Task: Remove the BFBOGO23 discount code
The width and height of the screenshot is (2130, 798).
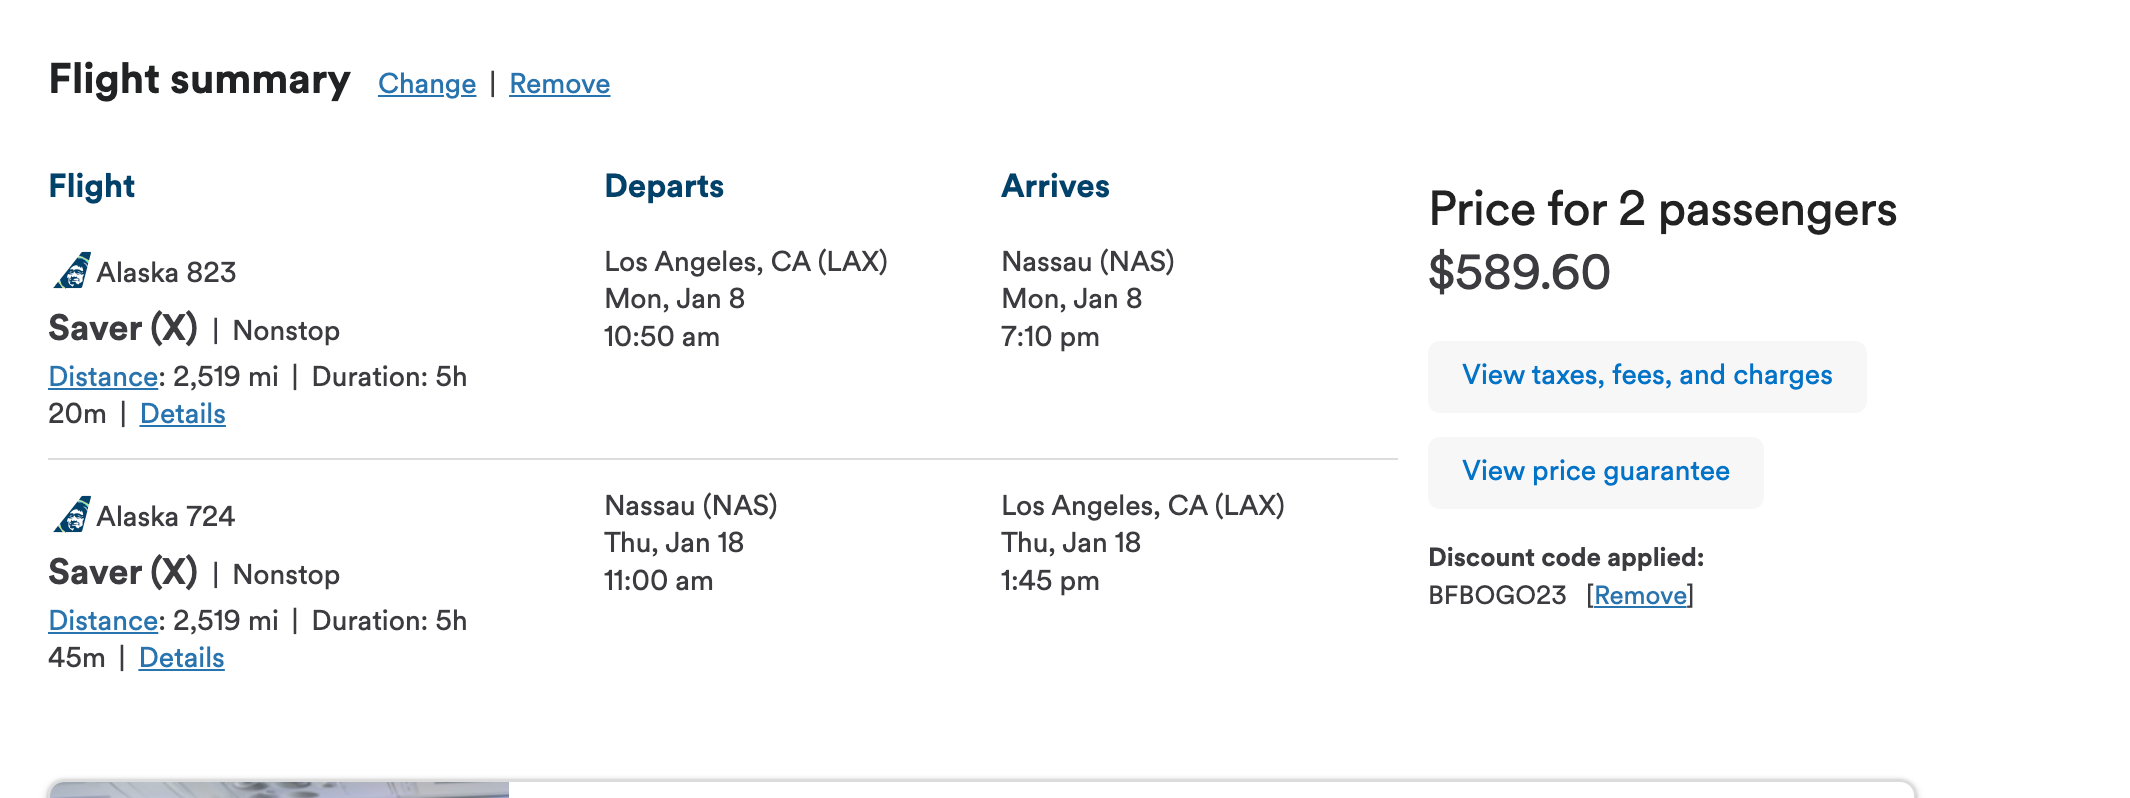Action: click(1638, 594)
